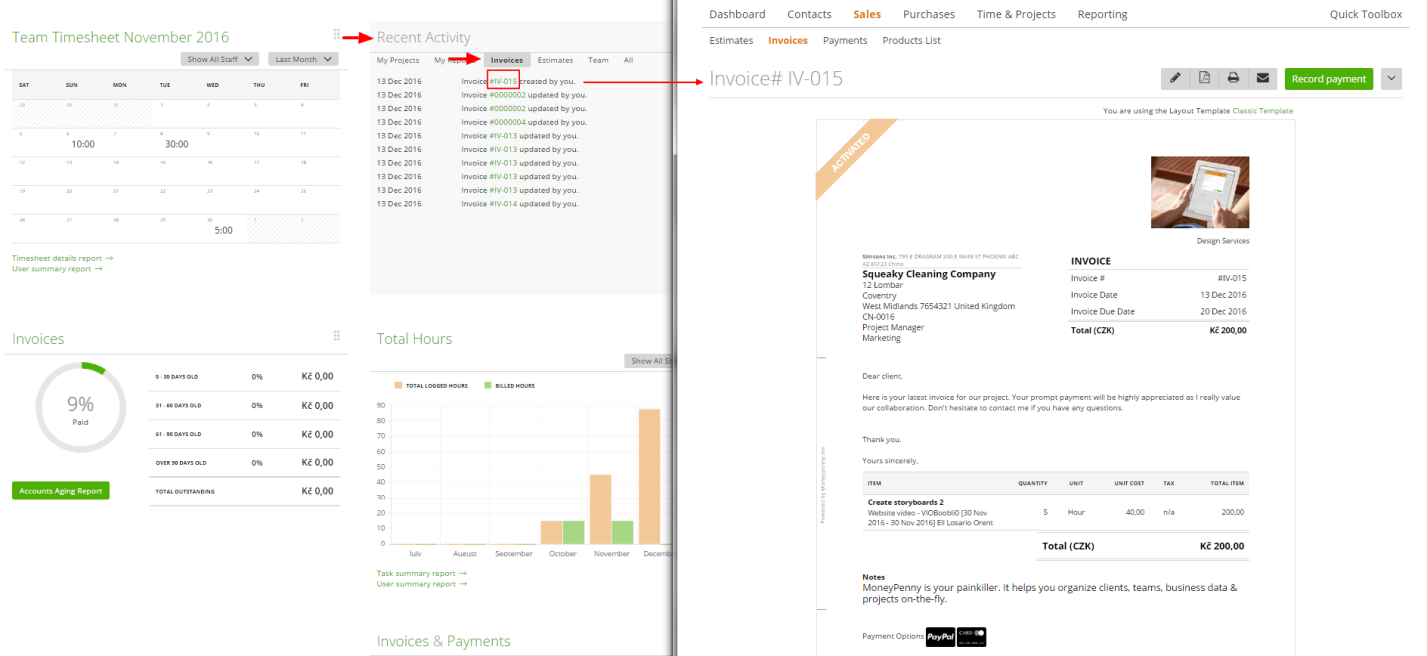This screenshot has height=656, width=1427.
Task: Click the 9% Paid progress ring
Action: tap(80, 407)
